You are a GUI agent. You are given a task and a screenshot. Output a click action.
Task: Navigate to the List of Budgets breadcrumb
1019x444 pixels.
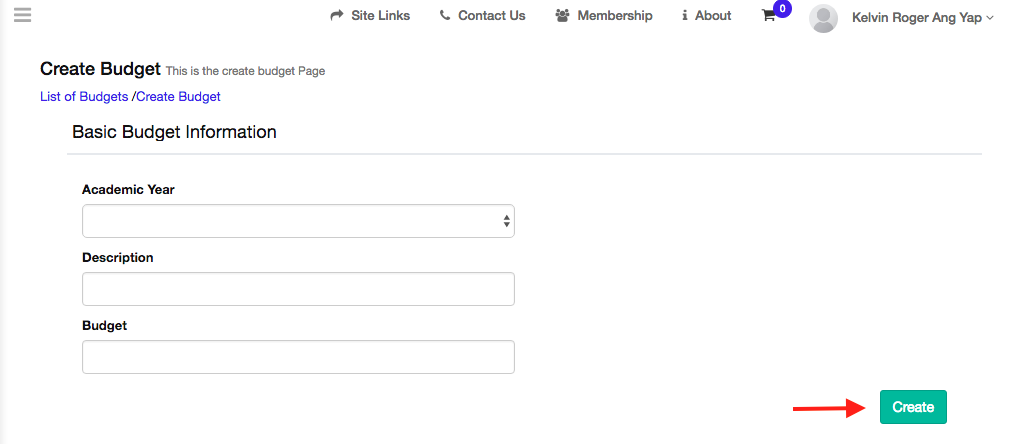tap(84, 97)
